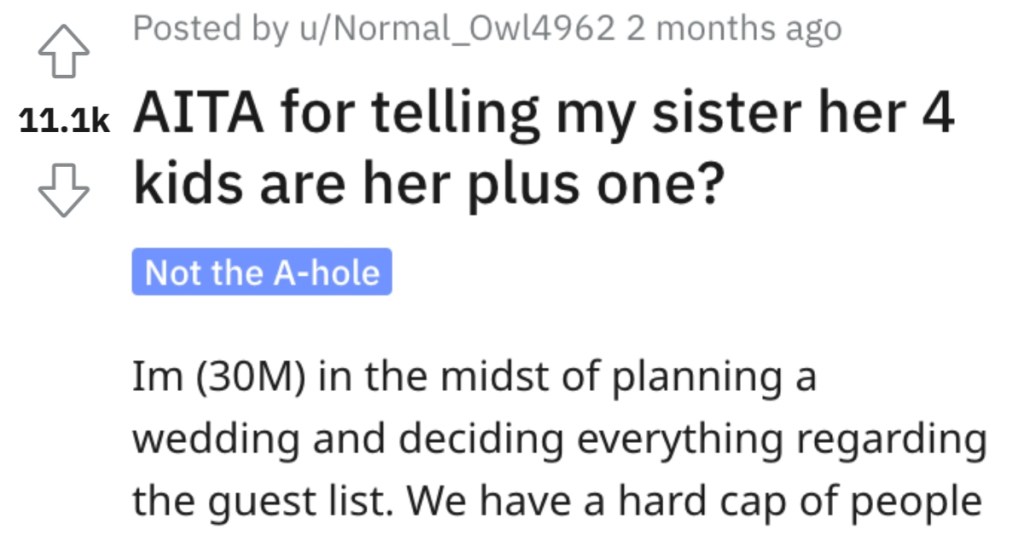
Task: Open the post title starting "AITA for telling"
Action: pos(543,148)
